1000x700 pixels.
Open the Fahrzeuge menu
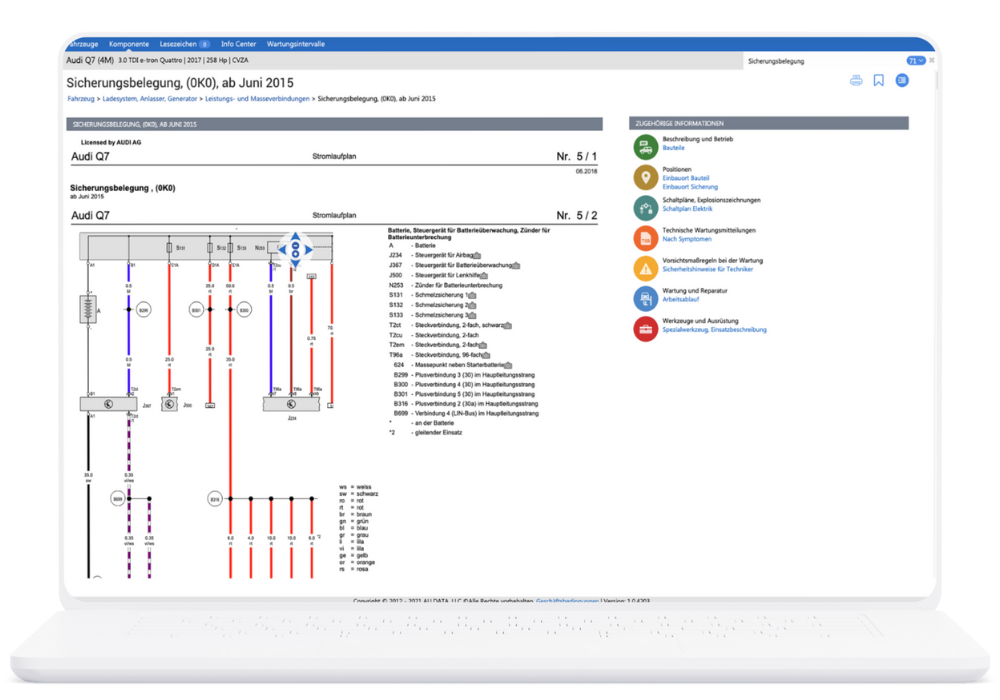pyautogui.click(x=84, y=44)
